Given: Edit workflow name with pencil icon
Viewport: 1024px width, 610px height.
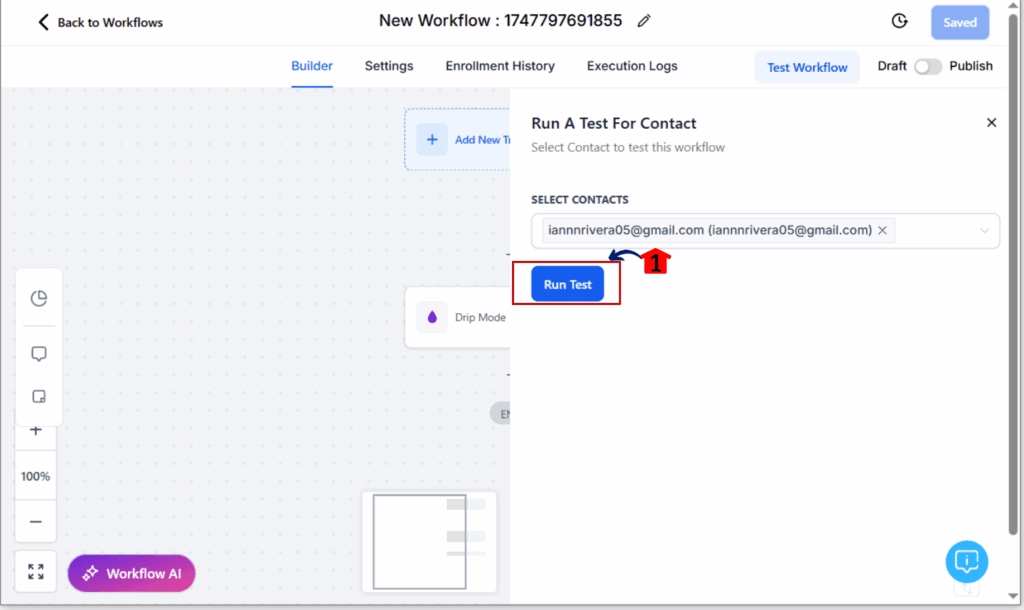Looking at the screenshot, I should 644,21.
